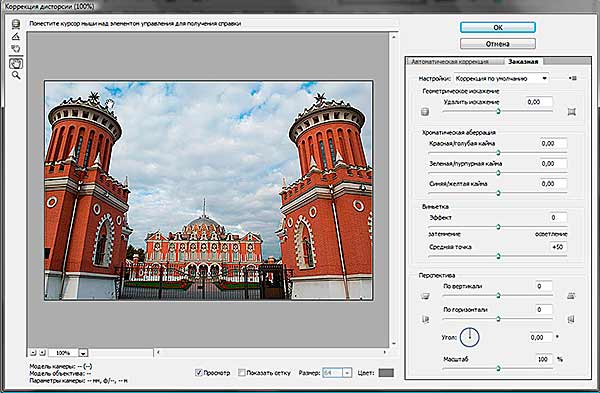Click the horizontal scrollbar right arrow
Image resolution: width=600 pixels, height=393 pixels.
pyautogui.click(x=385, y=352)
